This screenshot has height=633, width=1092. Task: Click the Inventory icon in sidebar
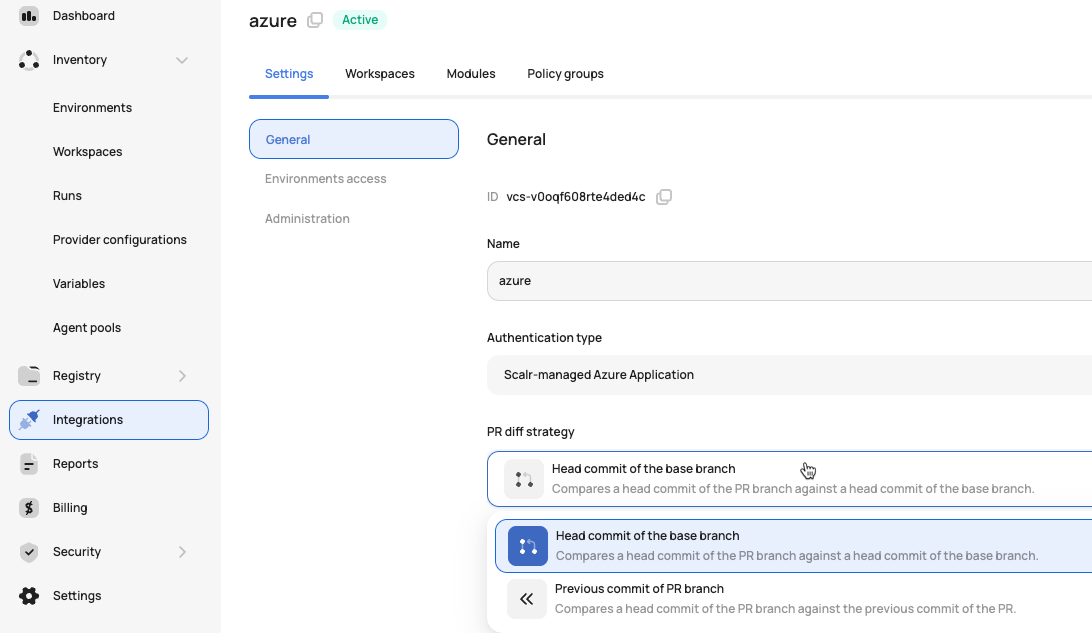point(29,60)
